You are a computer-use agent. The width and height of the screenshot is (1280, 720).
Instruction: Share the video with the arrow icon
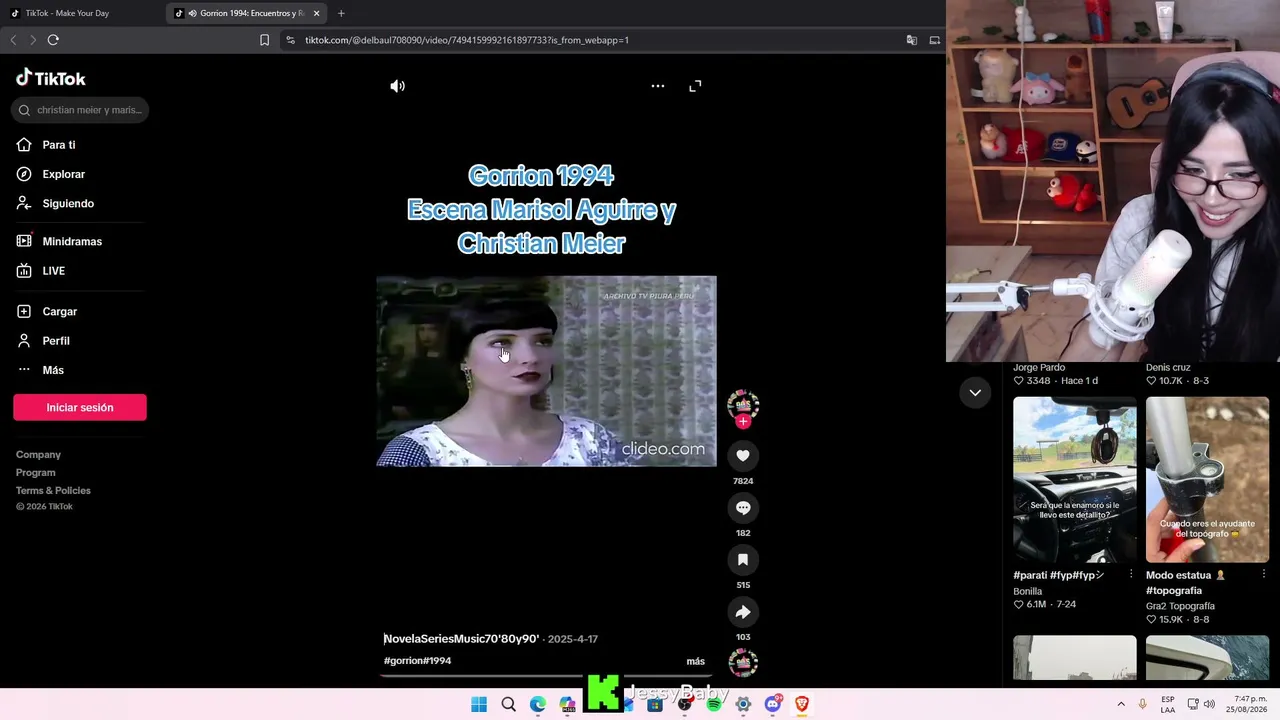pos(743,612)
